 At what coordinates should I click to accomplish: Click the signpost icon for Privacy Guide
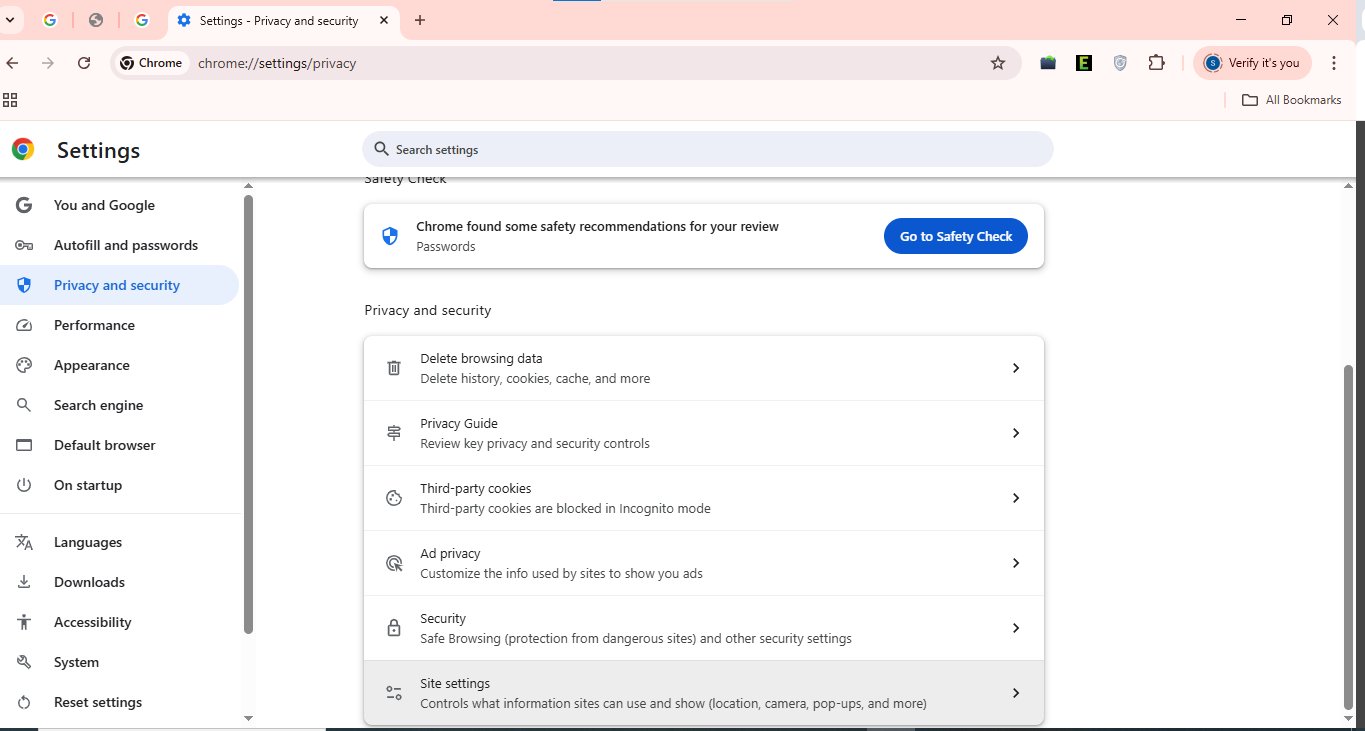[394, 433]
